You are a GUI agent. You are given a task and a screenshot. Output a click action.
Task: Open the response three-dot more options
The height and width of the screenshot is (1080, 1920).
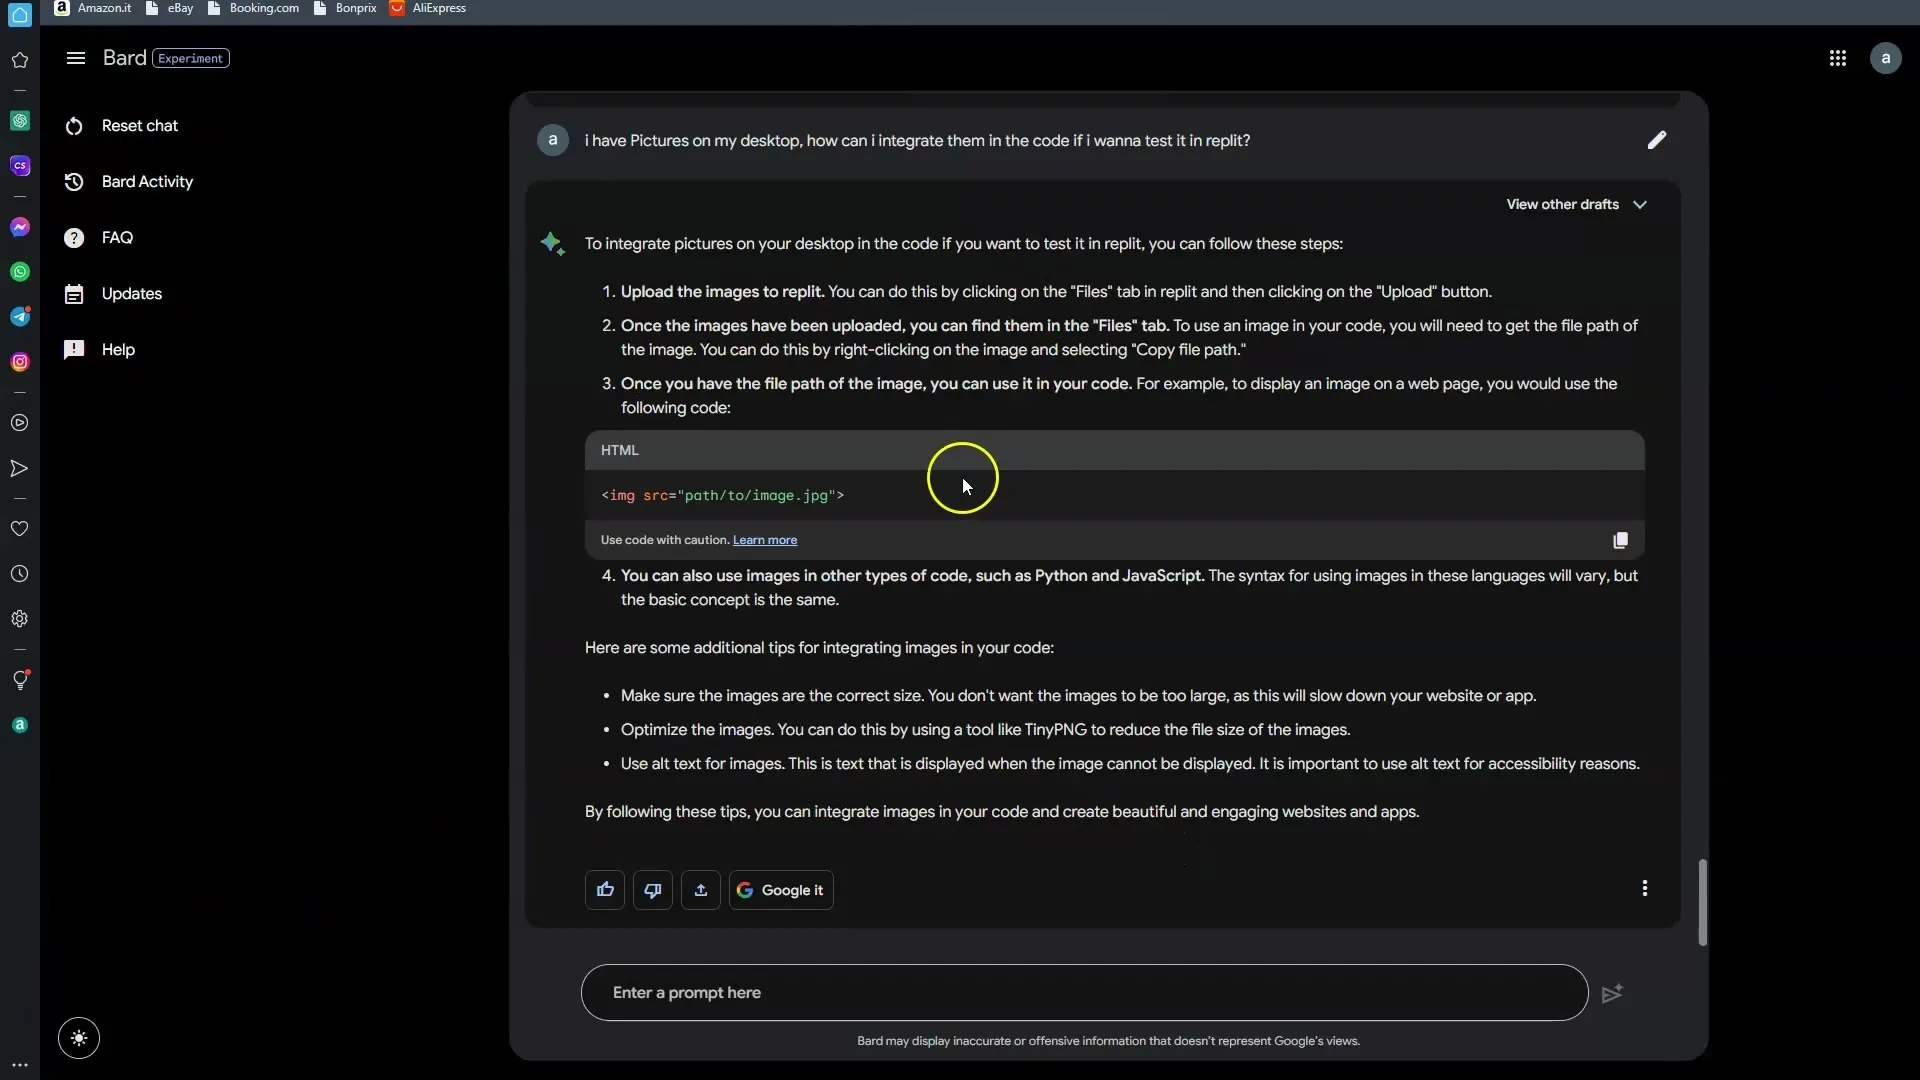pyautogui.click(x=1645, y=888)
